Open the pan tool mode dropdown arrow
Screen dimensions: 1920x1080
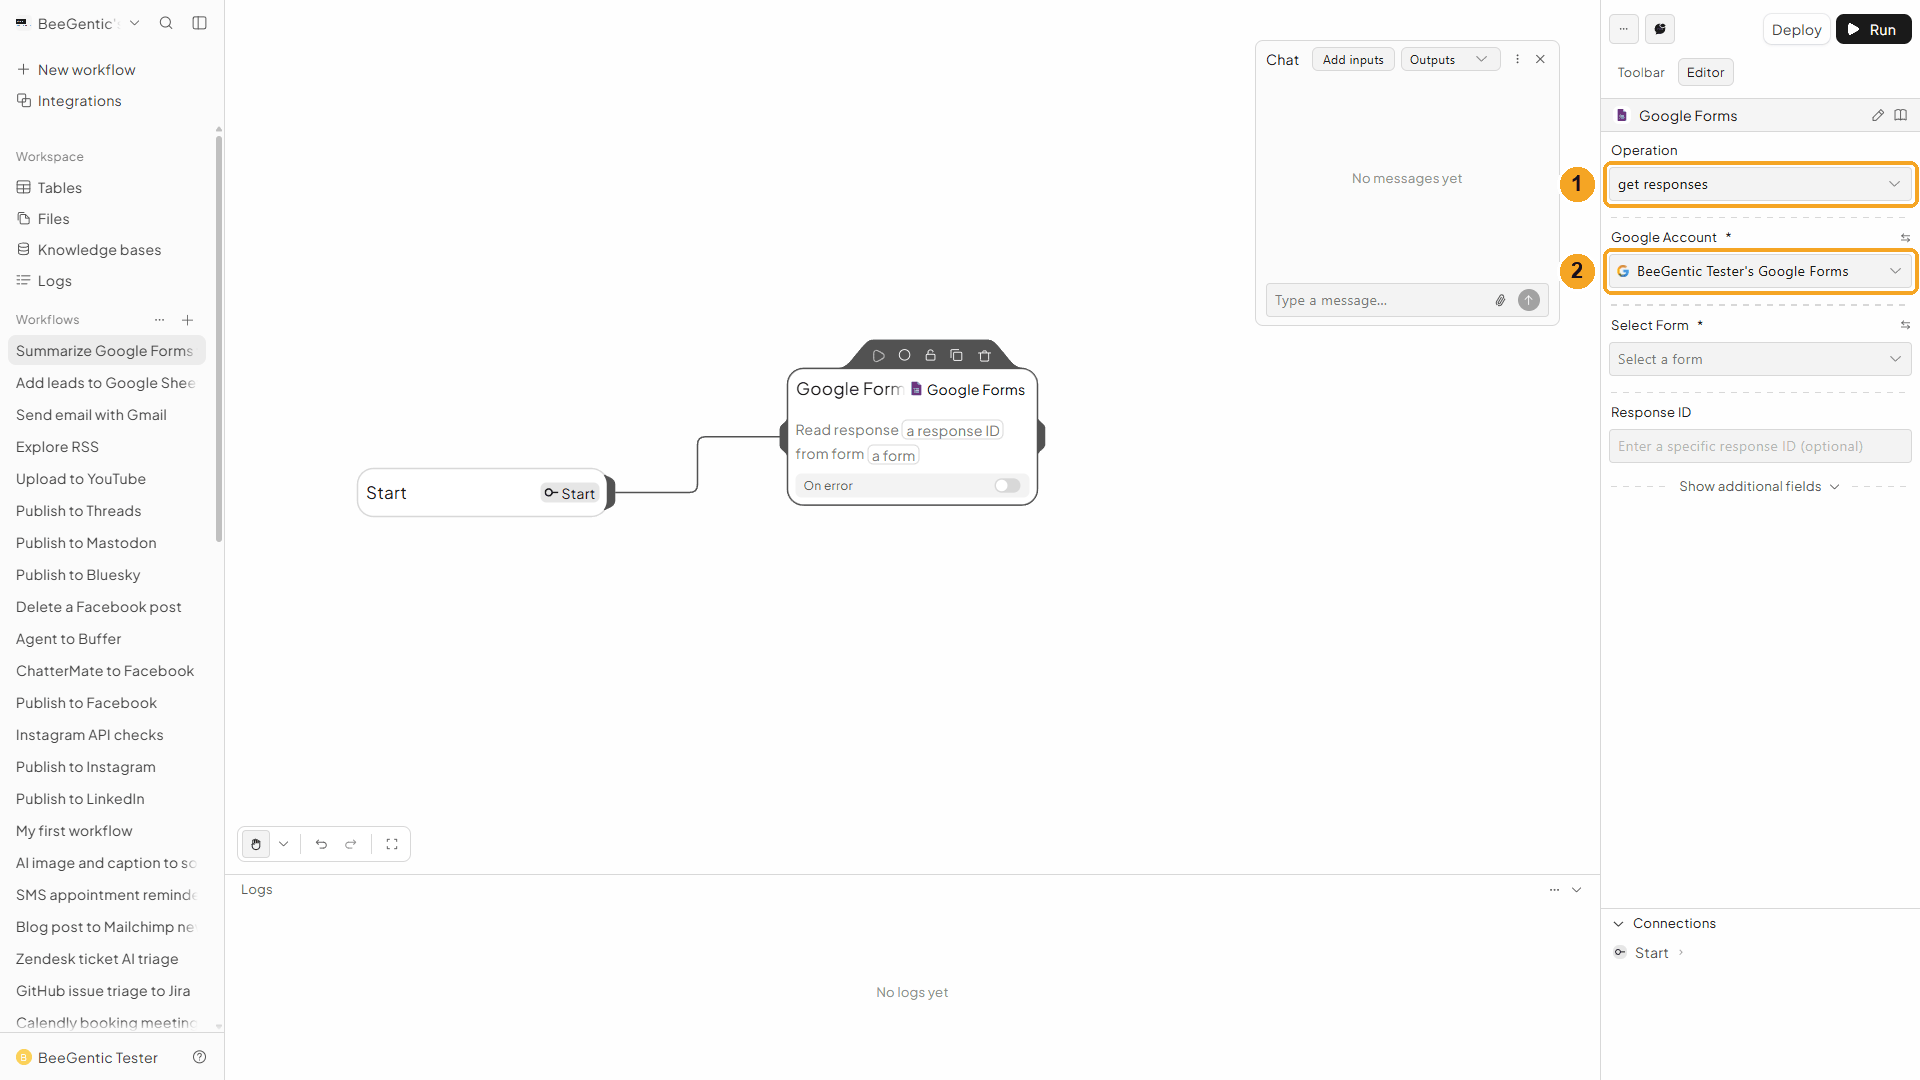(284, 844)
